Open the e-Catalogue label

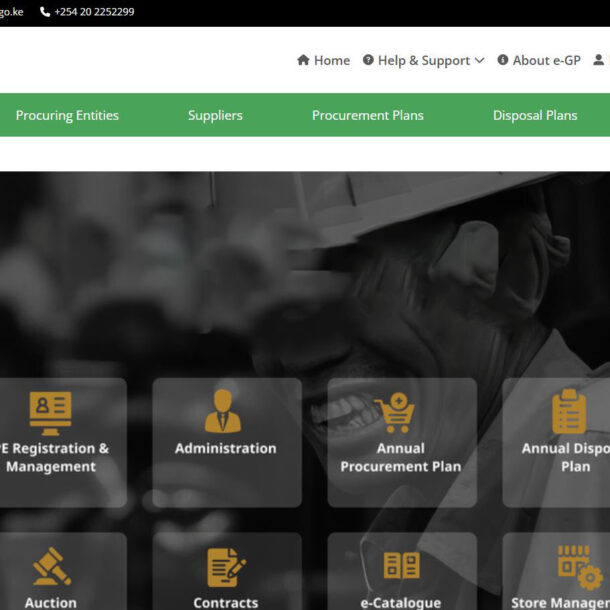point(401,603)
